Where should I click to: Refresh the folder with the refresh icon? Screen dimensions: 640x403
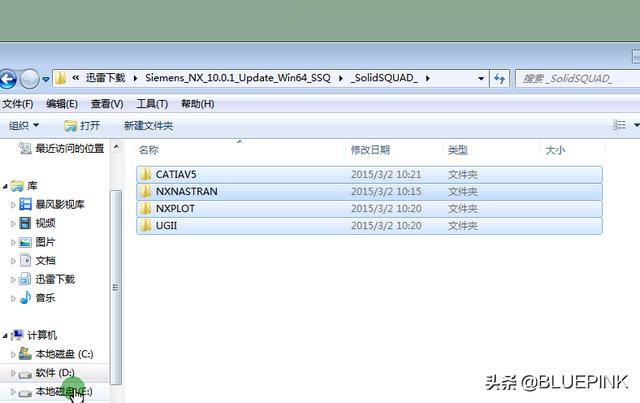[500, 78]
